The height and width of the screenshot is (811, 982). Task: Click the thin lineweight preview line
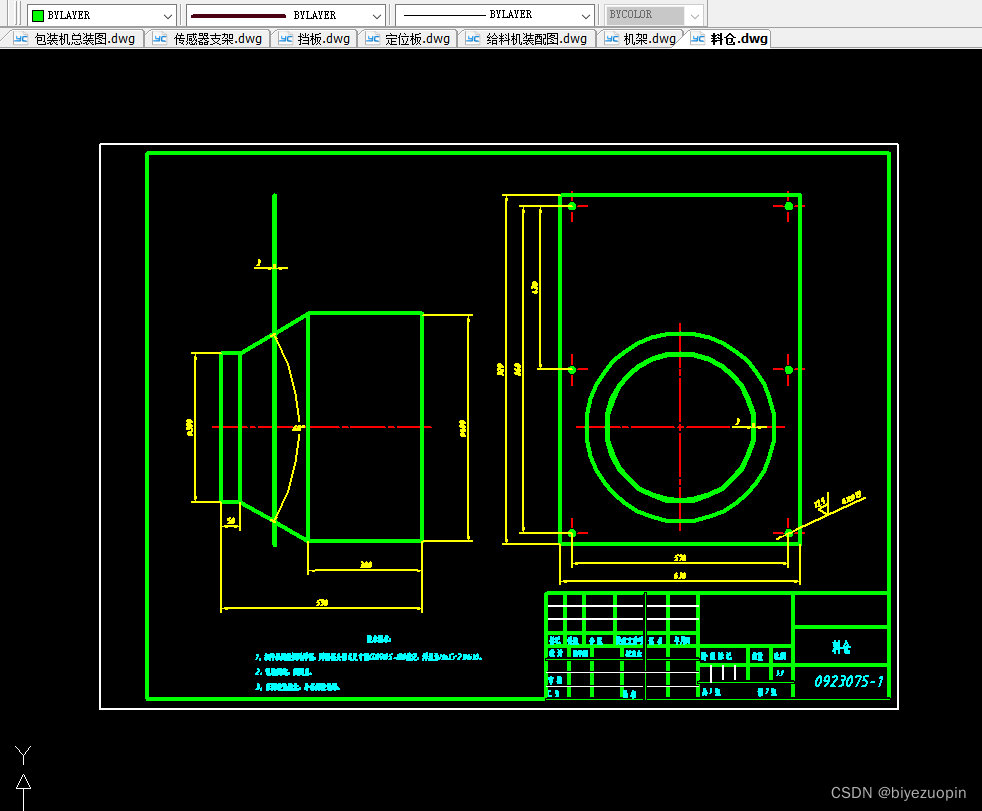pos(444,15)
